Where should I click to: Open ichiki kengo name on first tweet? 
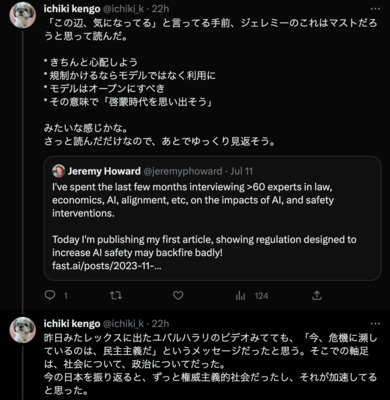[72, 9]
